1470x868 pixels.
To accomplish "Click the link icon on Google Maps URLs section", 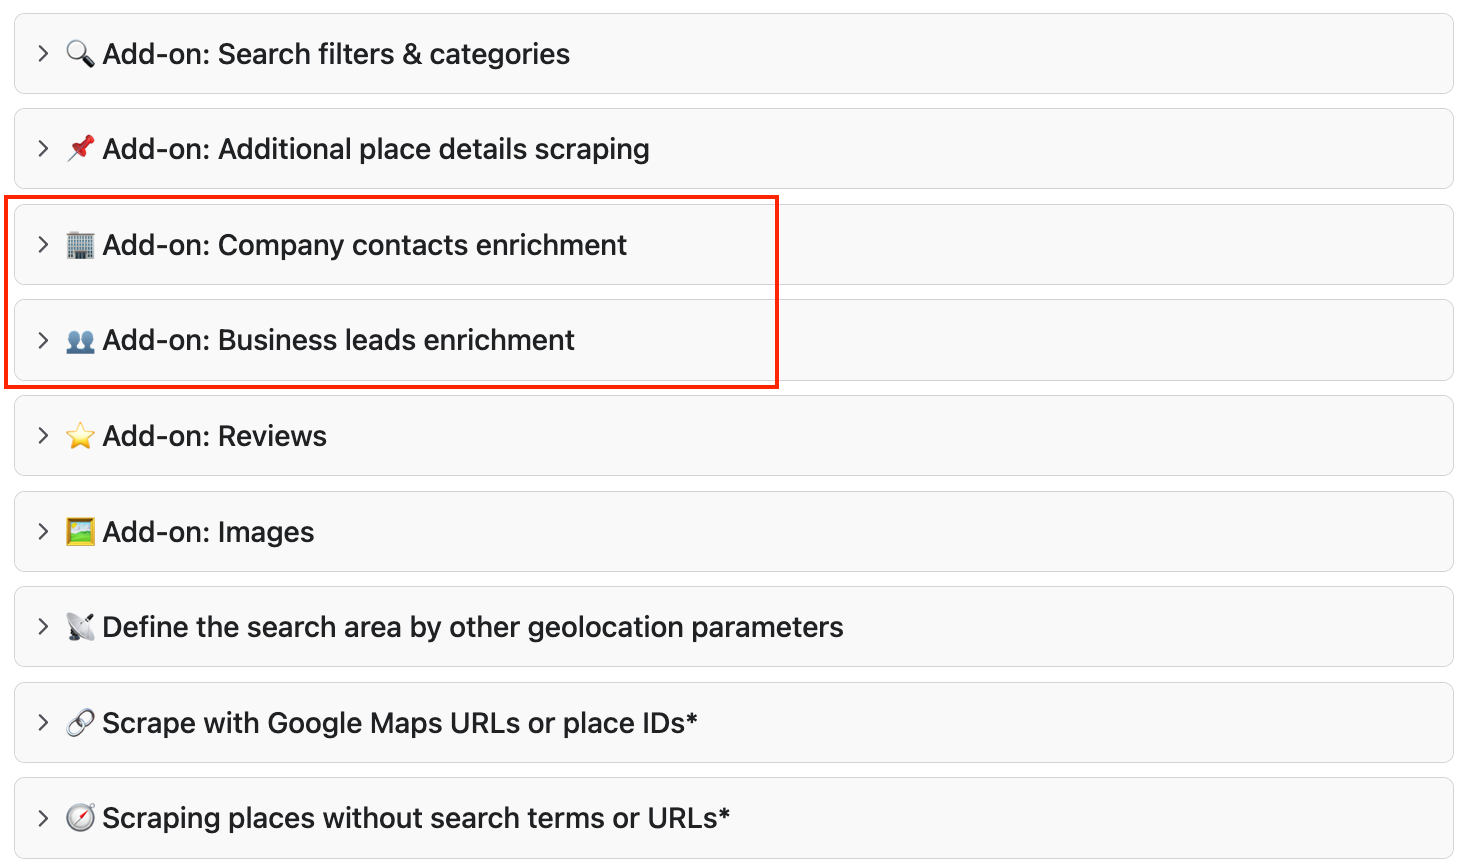I will (x=80, y=723).
